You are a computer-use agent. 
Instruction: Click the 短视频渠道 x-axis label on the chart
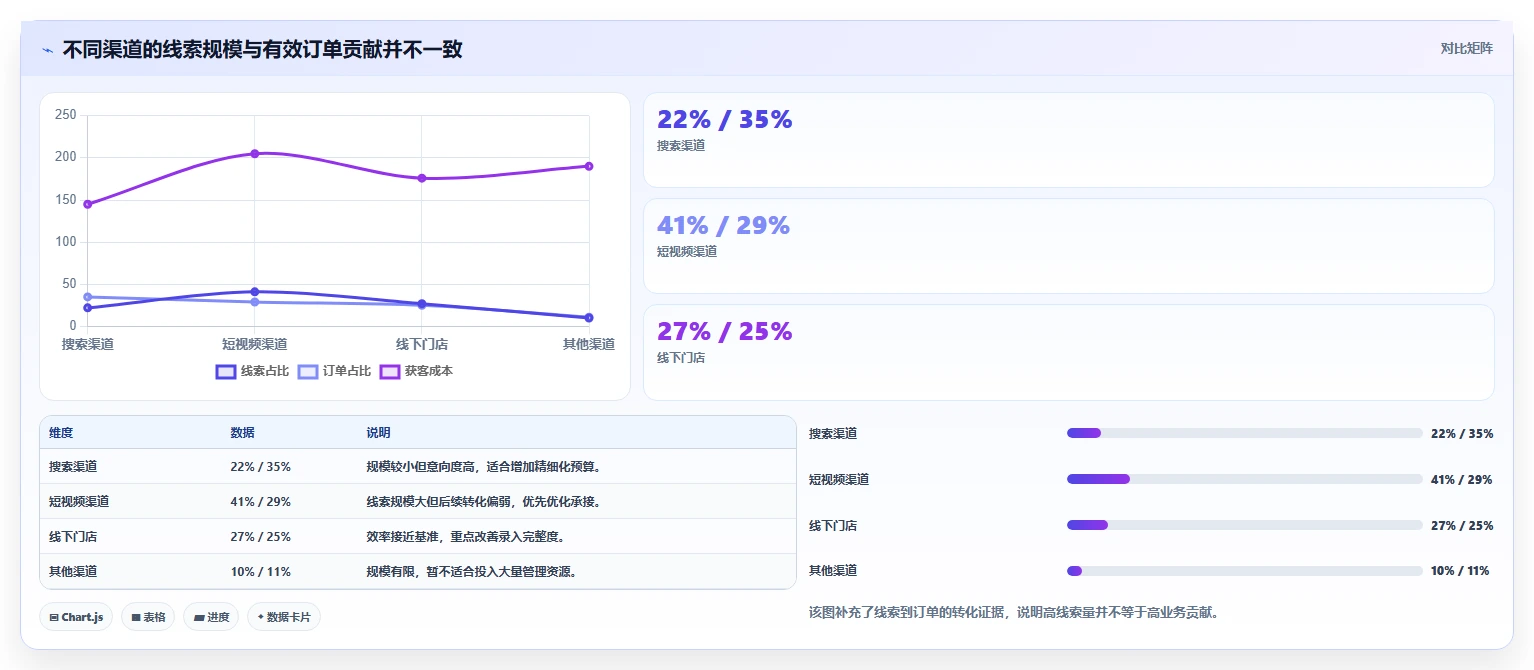point(255,344)
